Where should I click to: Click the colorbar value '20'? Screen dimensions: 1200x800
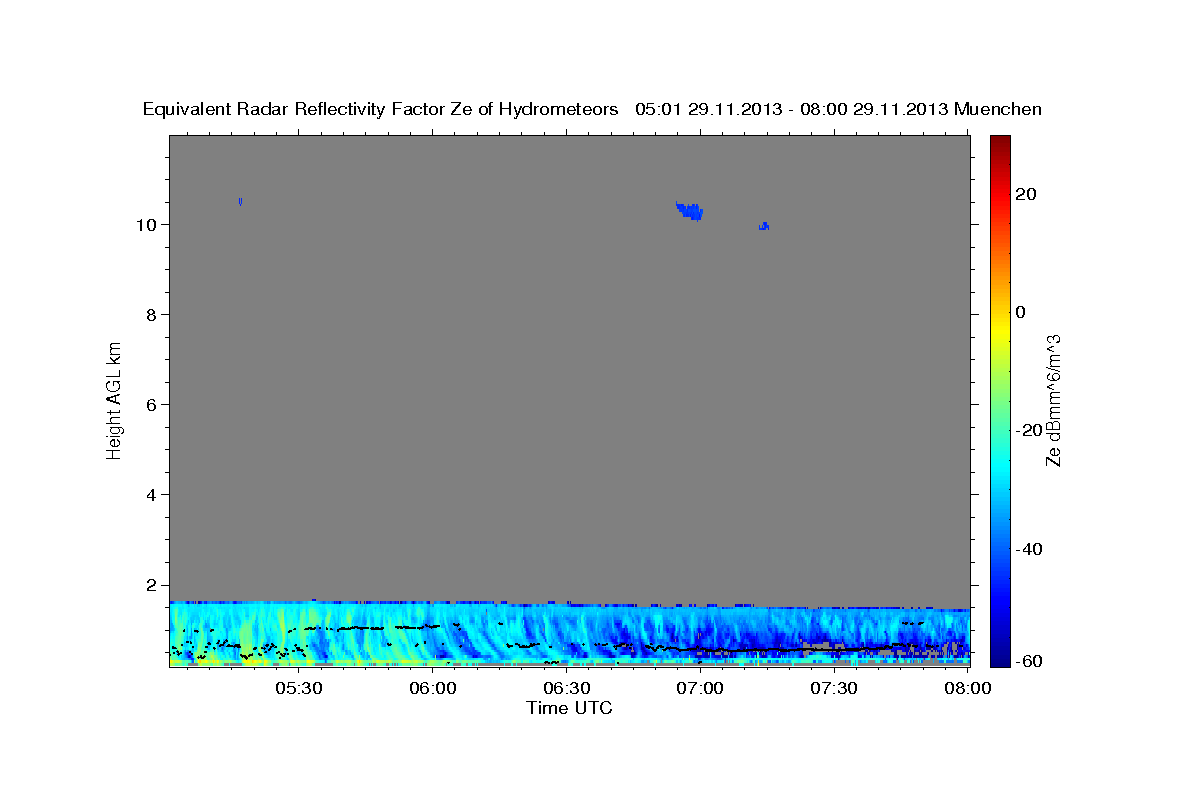point(1025,194)
